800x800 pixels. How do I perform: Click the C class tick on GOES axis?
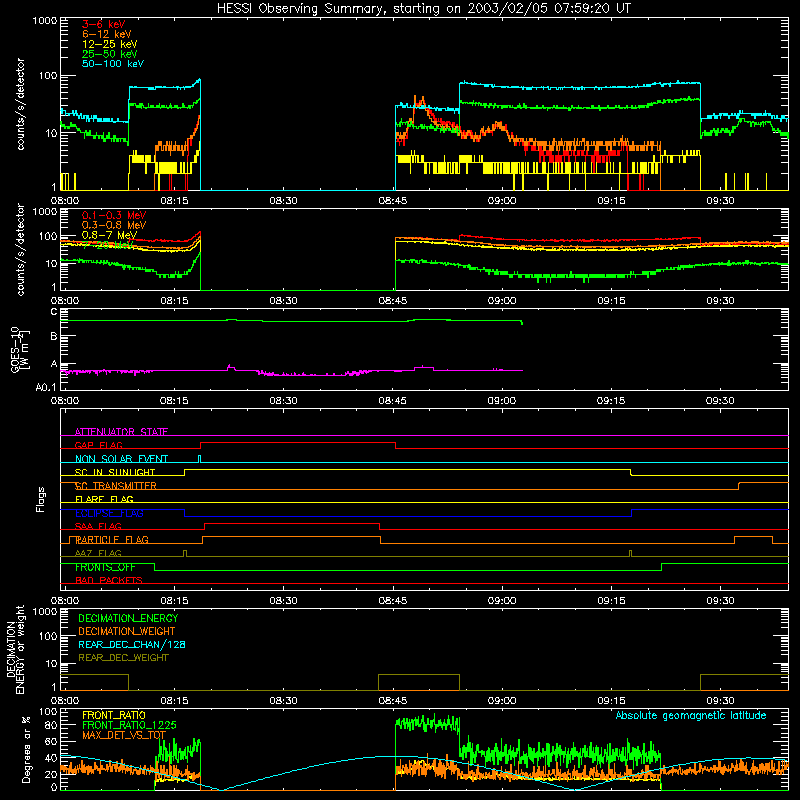(54, 311)
